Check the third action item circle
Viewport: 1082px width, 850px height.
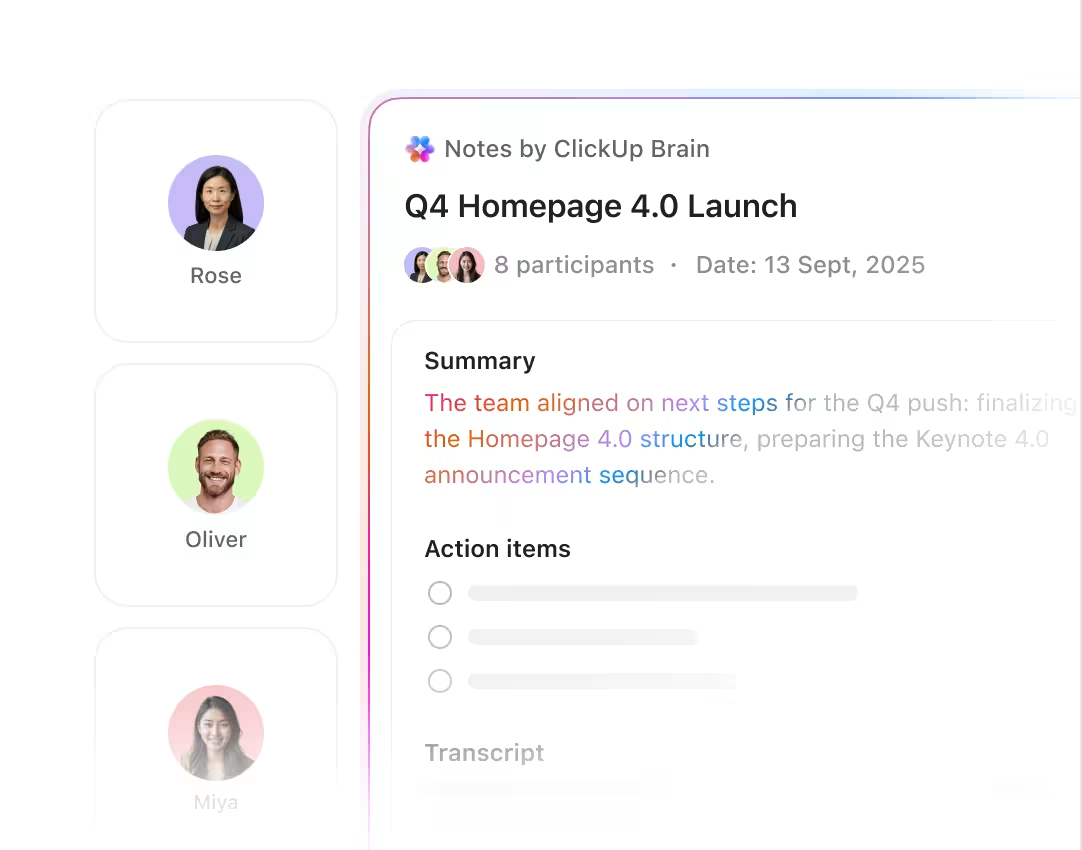click(440, 681)
